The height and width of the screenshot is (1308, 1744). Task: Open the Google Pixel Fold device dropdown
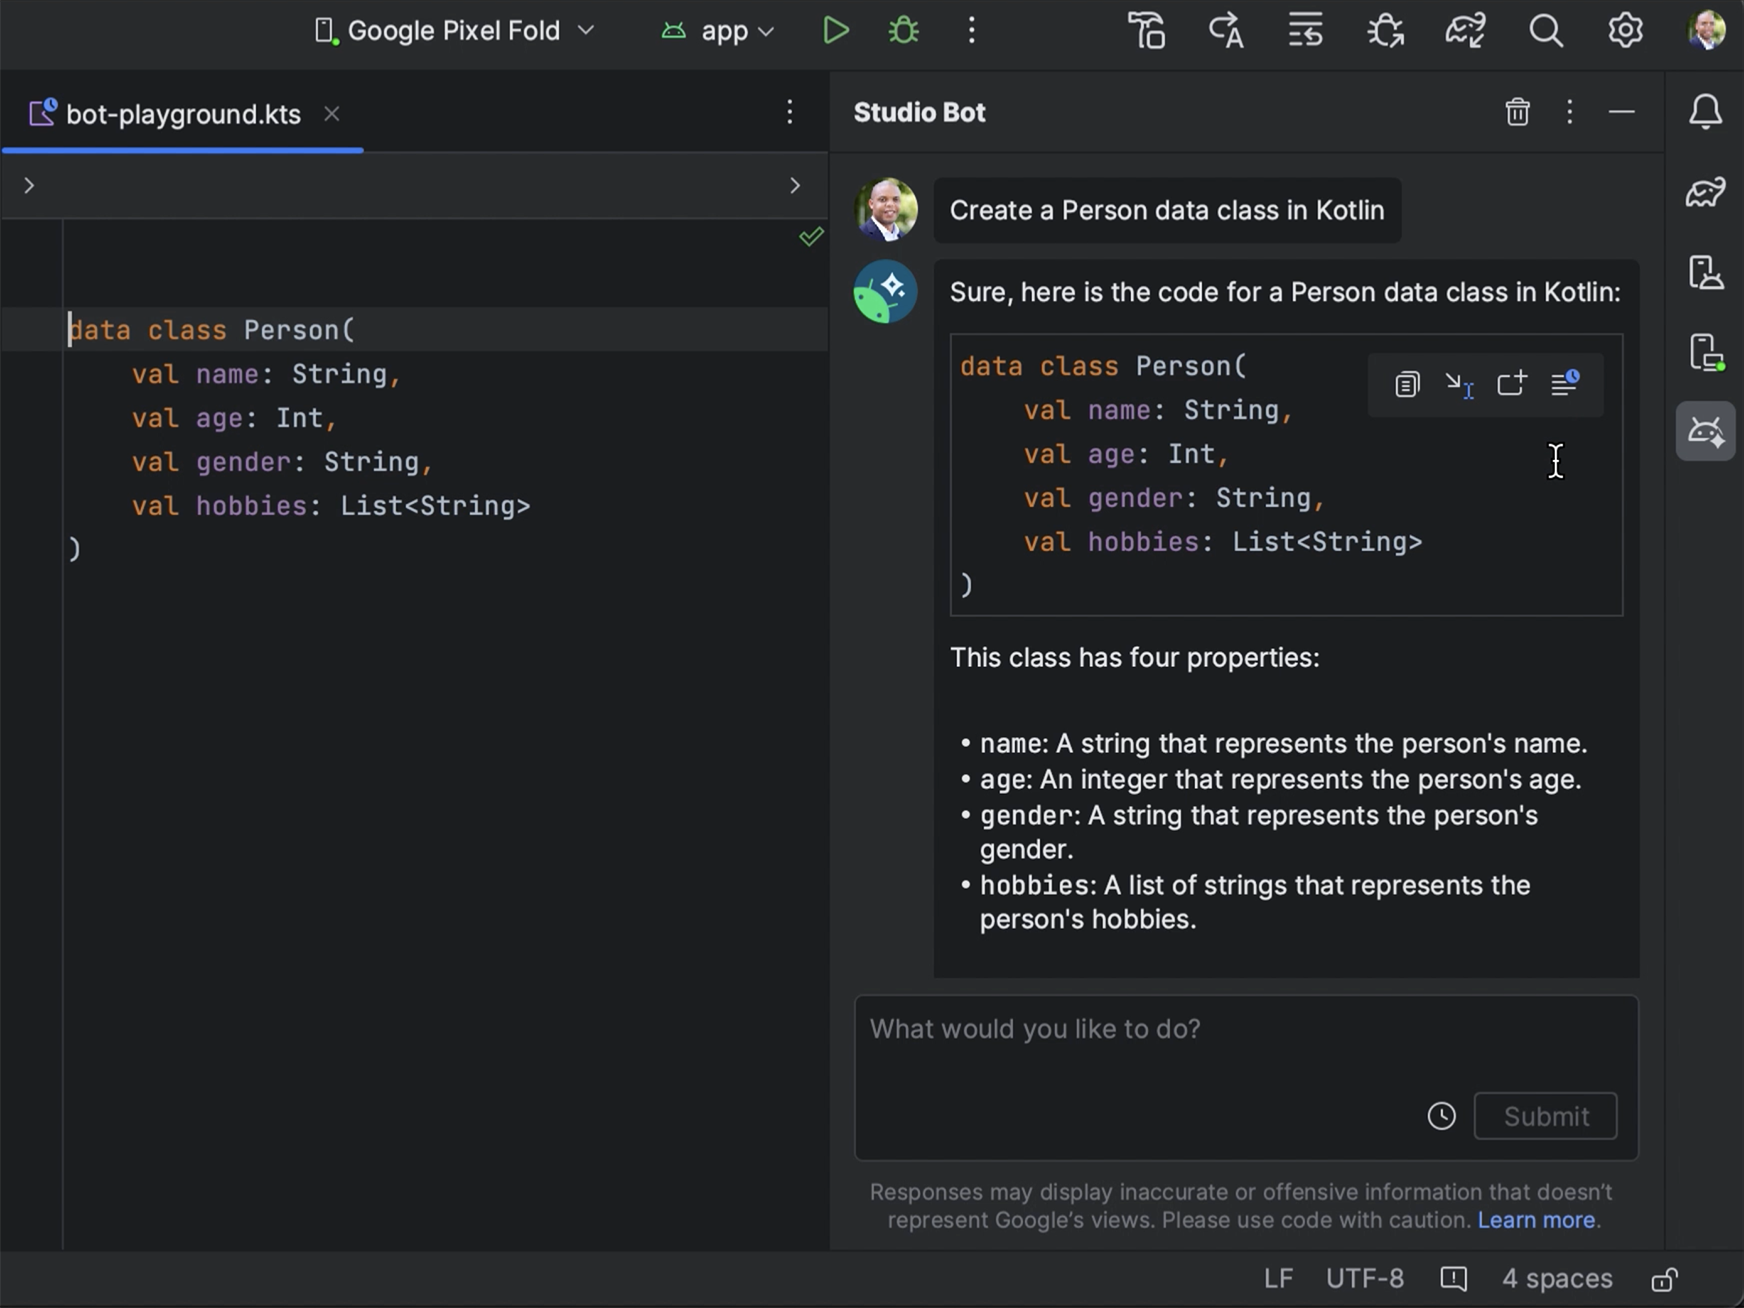455,31
